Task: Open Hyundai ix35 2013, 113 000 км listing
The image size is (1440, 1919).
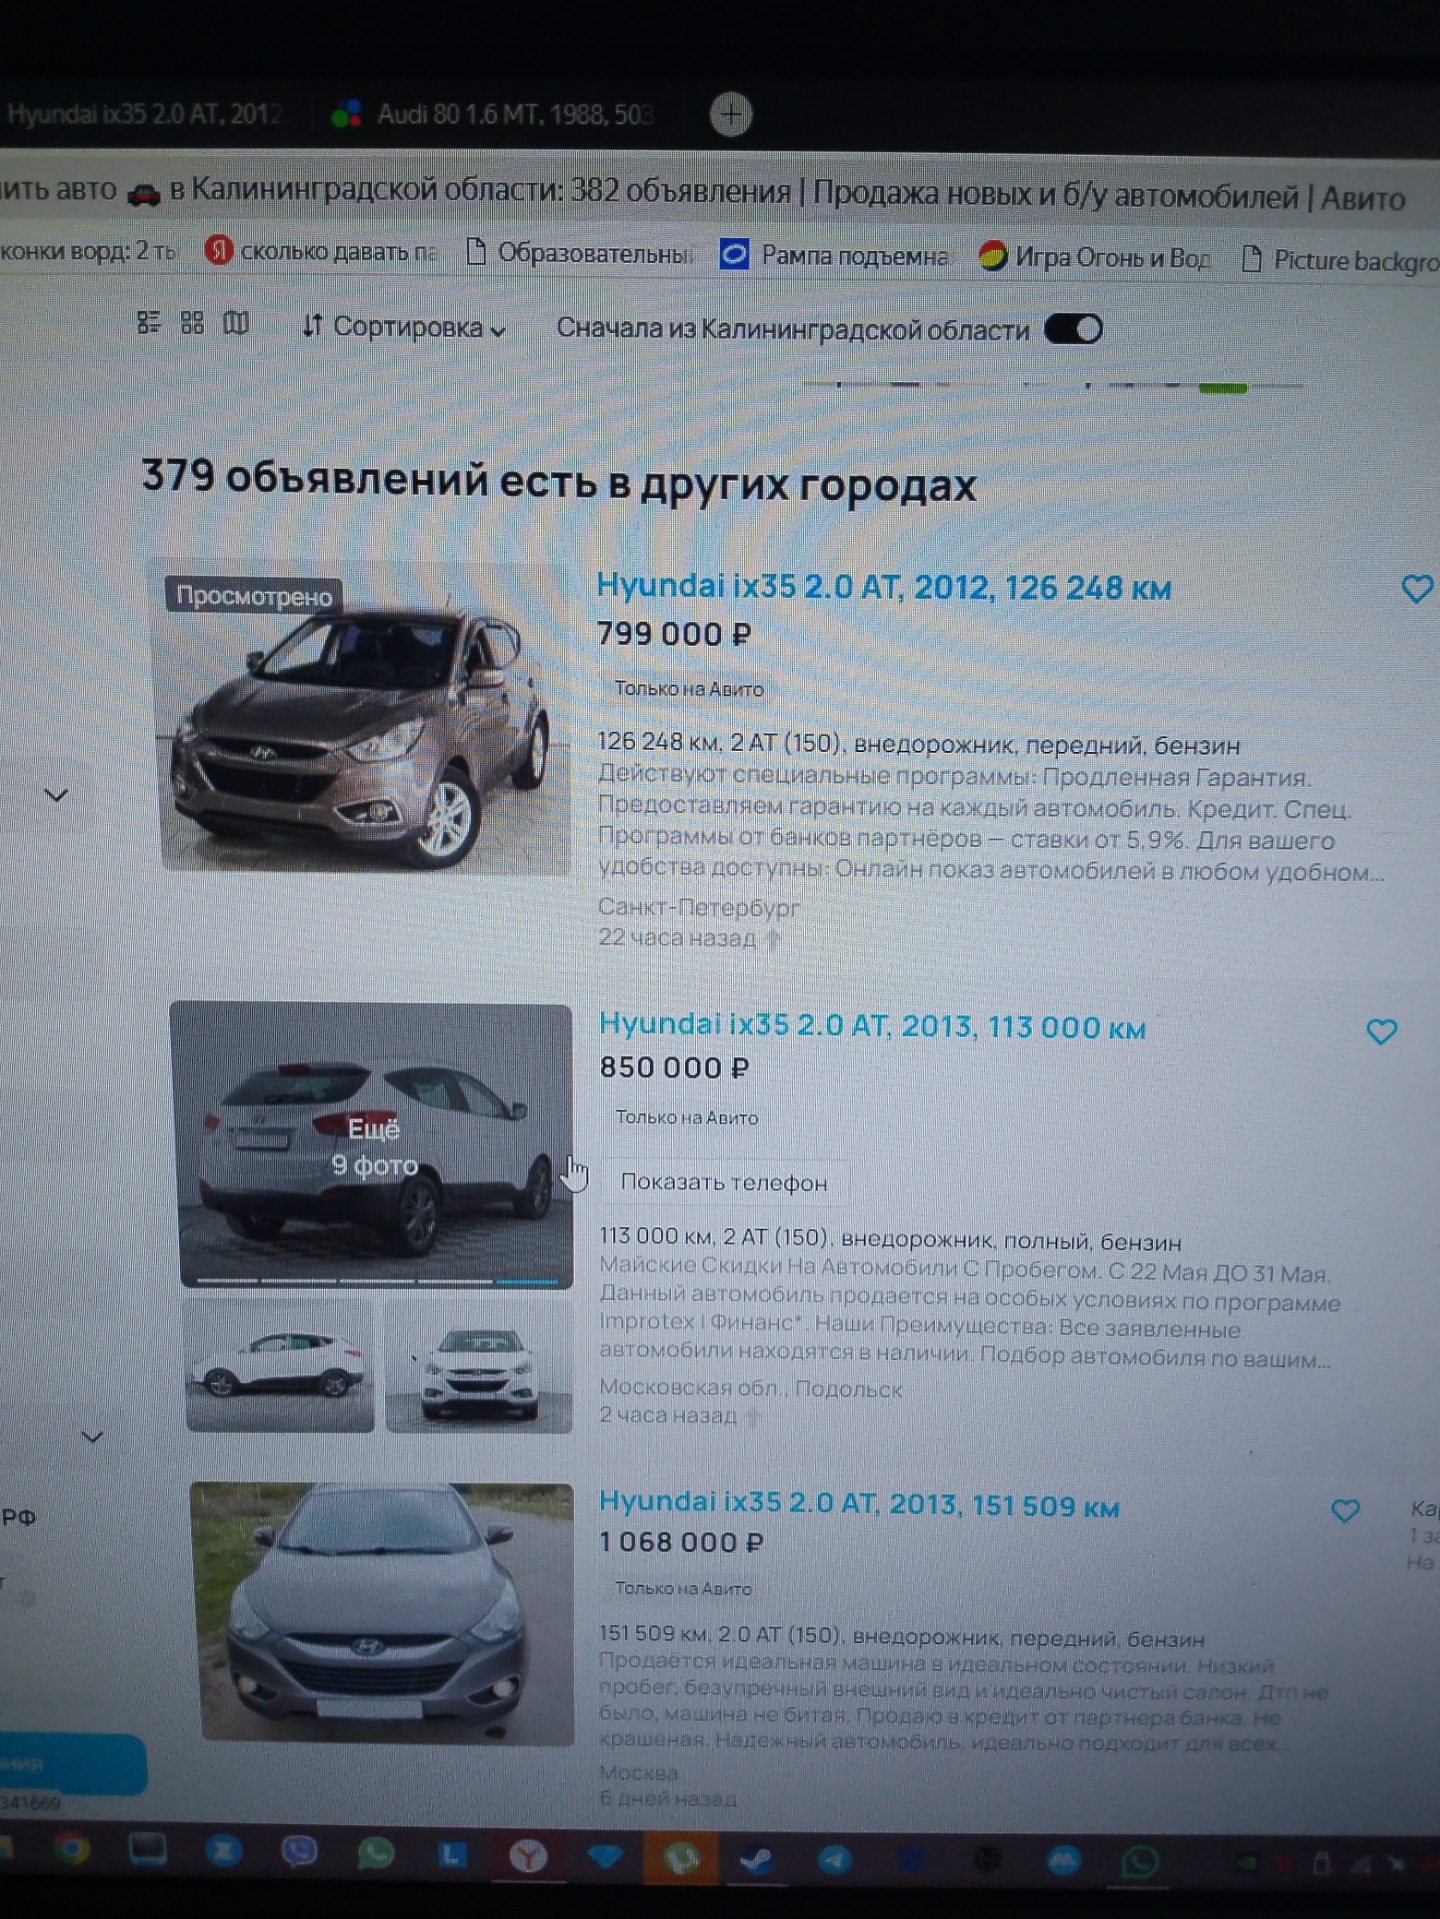Action: (872, 1026)
